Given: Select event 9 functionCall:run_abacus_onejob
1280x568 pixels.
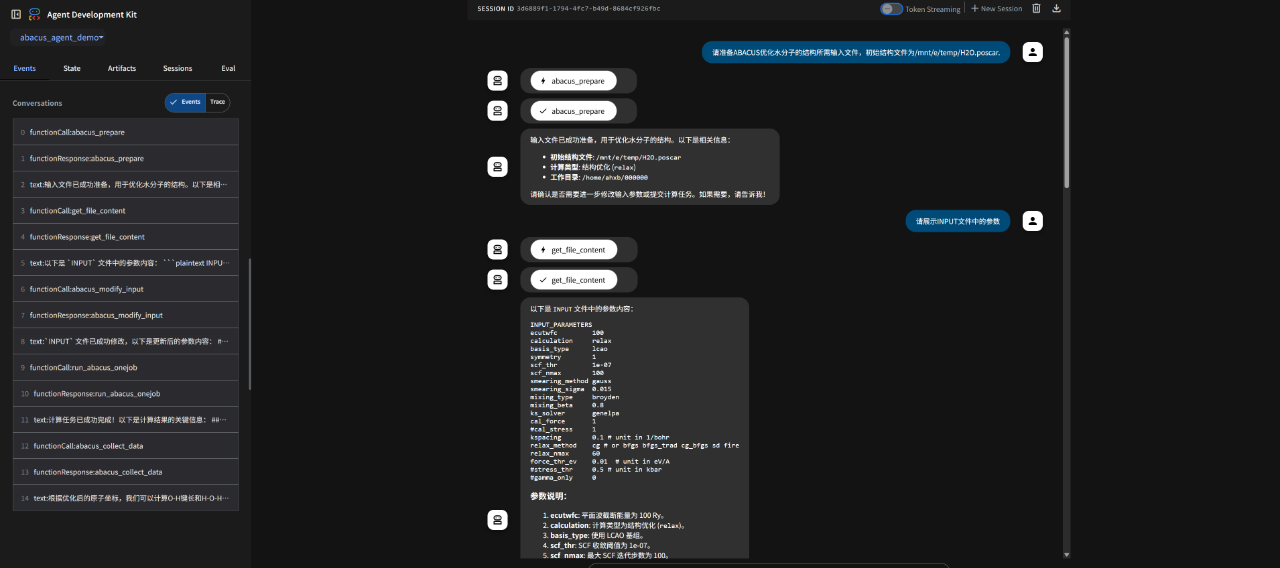Looking at the screenshot, I should click(x=126, y=367).
